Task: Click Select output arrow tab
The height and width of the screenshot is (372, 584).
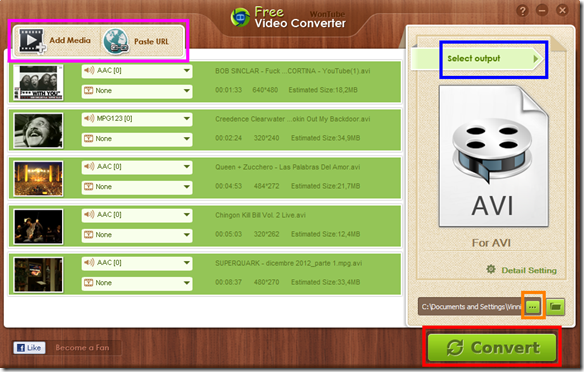Action: pyautogui.click(x=477, y=58)
